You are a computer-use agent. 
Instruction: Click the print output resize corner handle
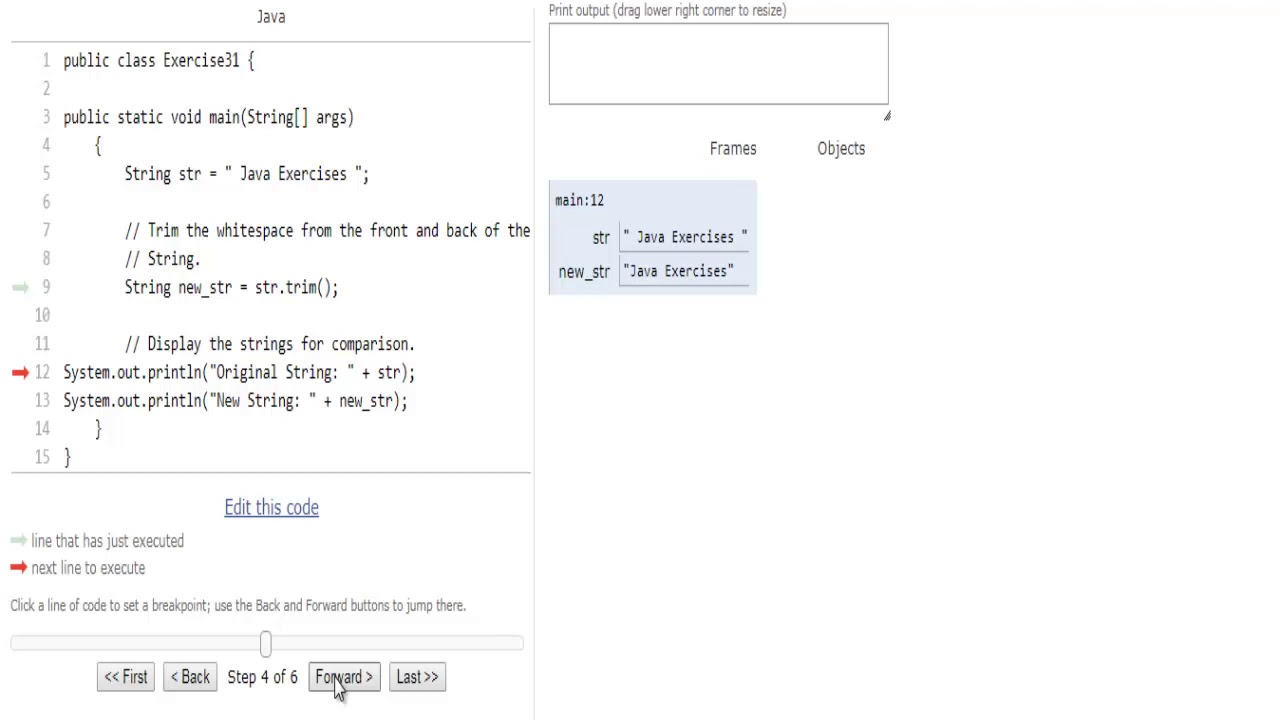coord(886,116)
